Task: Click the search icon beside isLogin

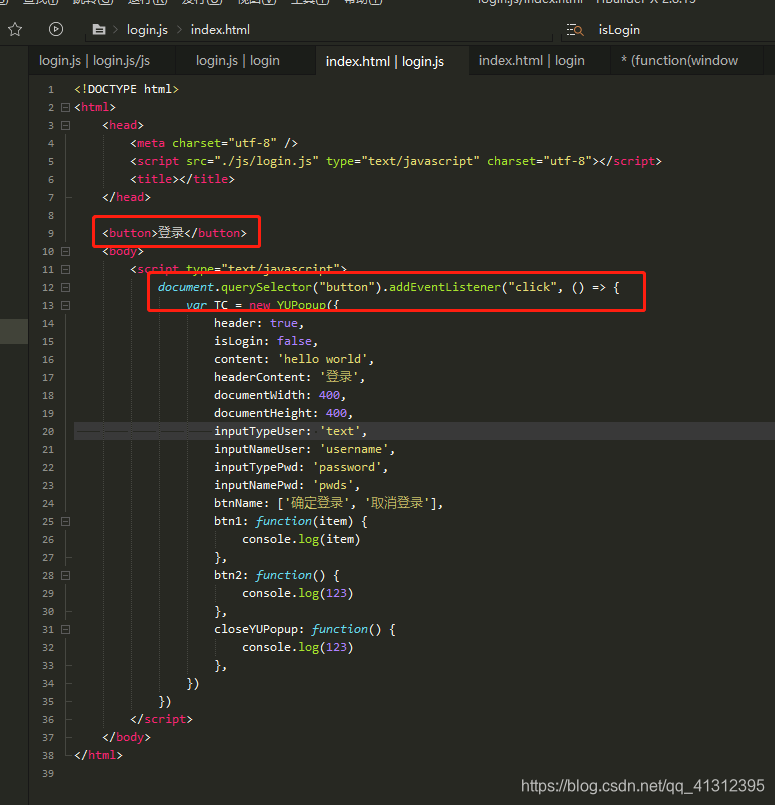Action: [575, 30]
